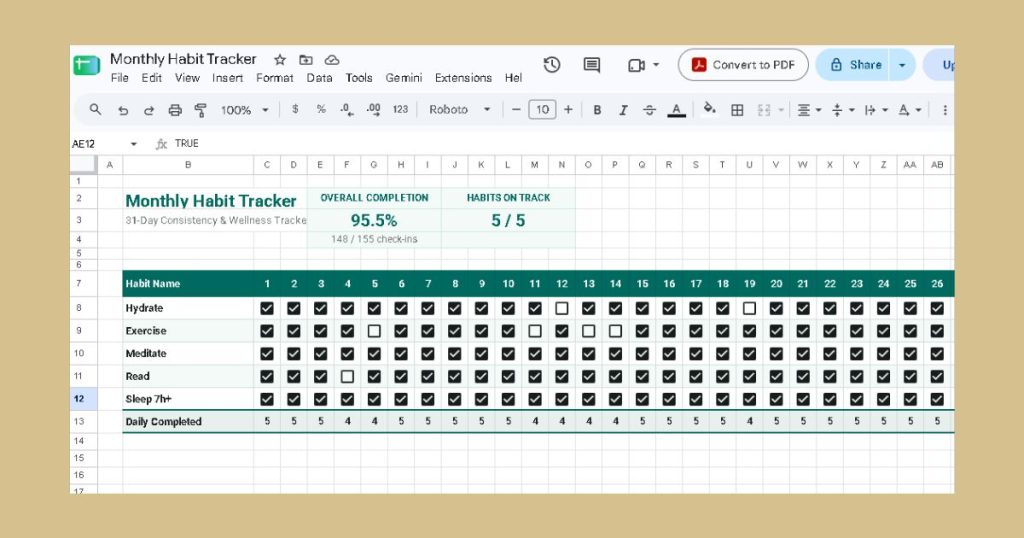The height and width of the screenshot is (538, 1024).
Task: Select row 12 header
Action: (x=78, y=399)
